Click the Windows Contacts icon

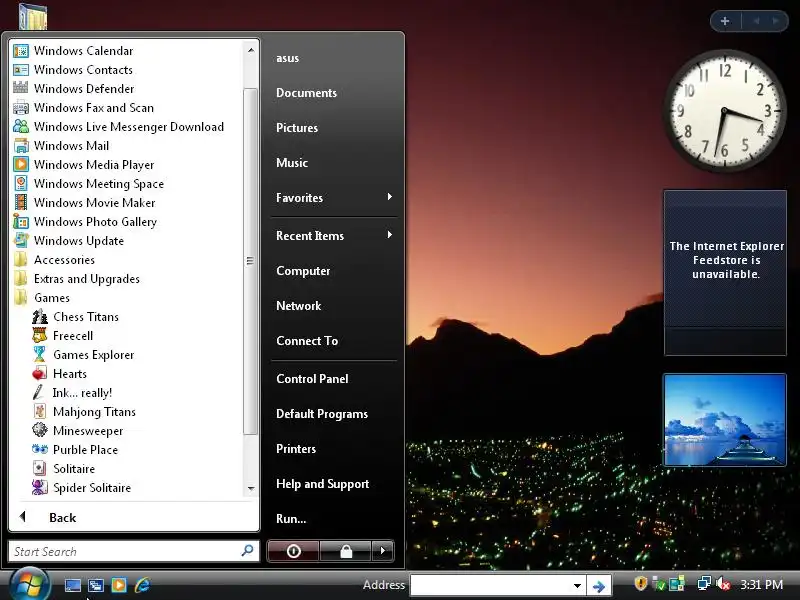(21, 70)
